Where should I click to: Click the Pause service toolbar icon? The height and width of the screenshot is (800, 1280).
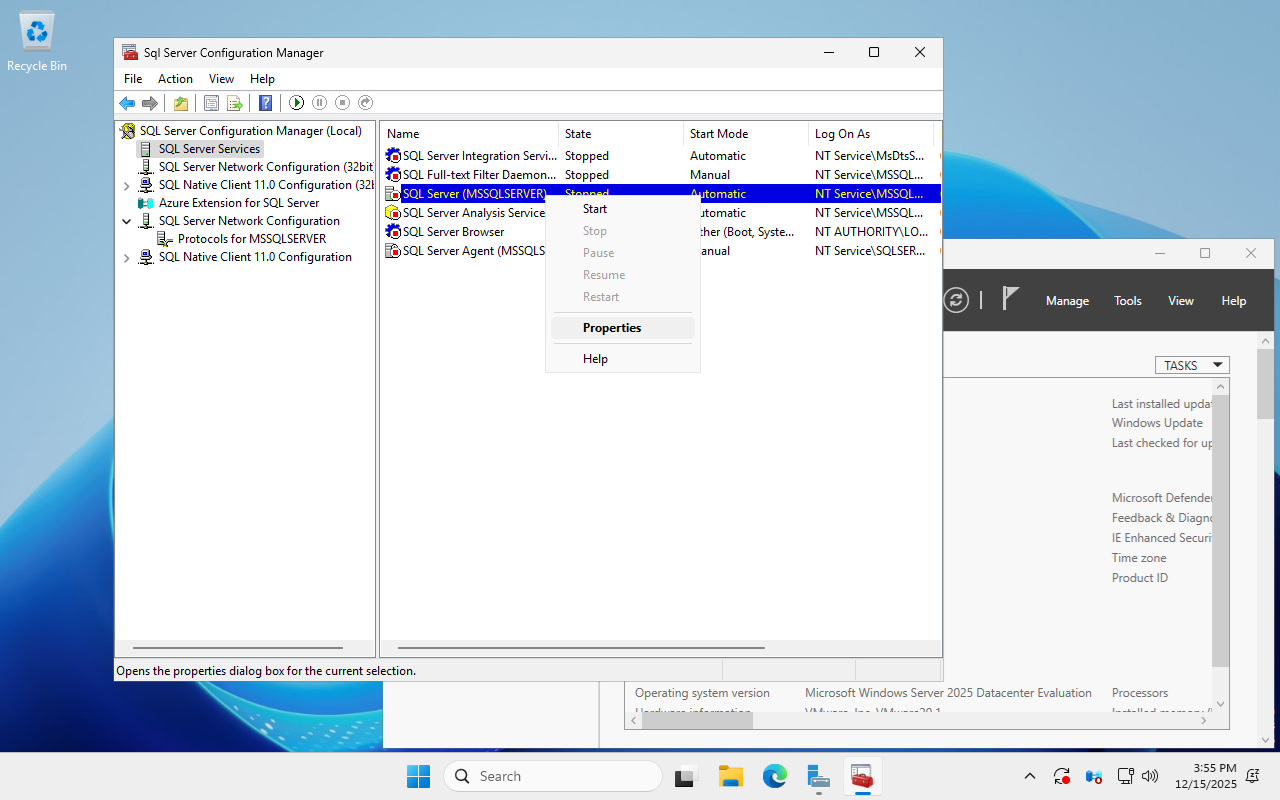[x=319, y=102]
